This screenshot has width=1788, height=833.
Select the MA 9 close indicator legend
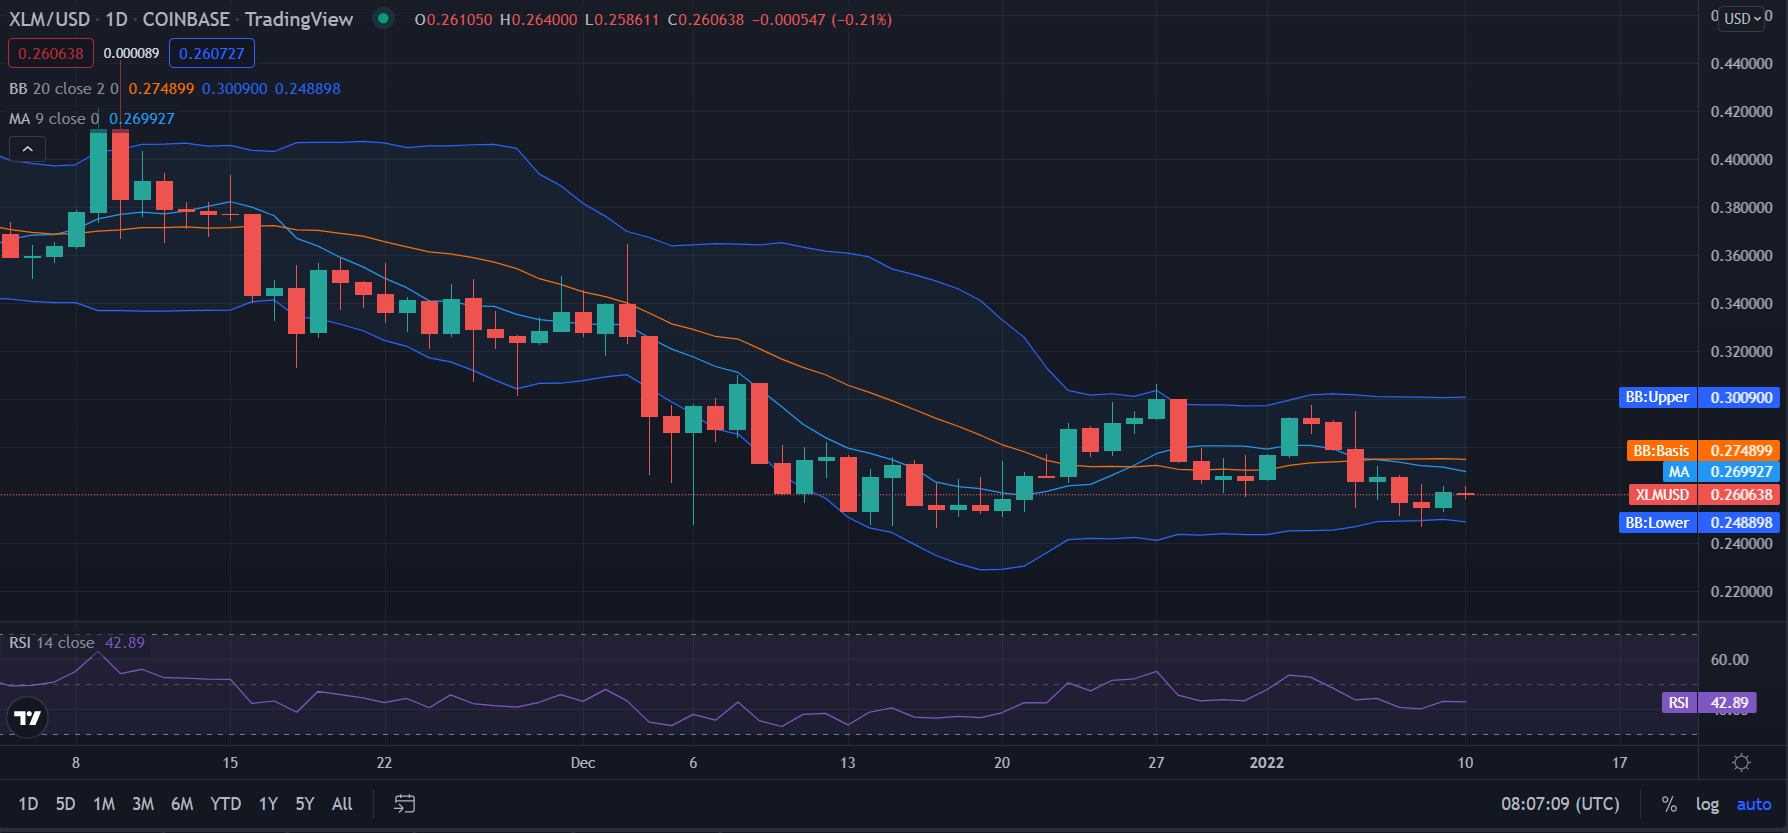point(54,118)
